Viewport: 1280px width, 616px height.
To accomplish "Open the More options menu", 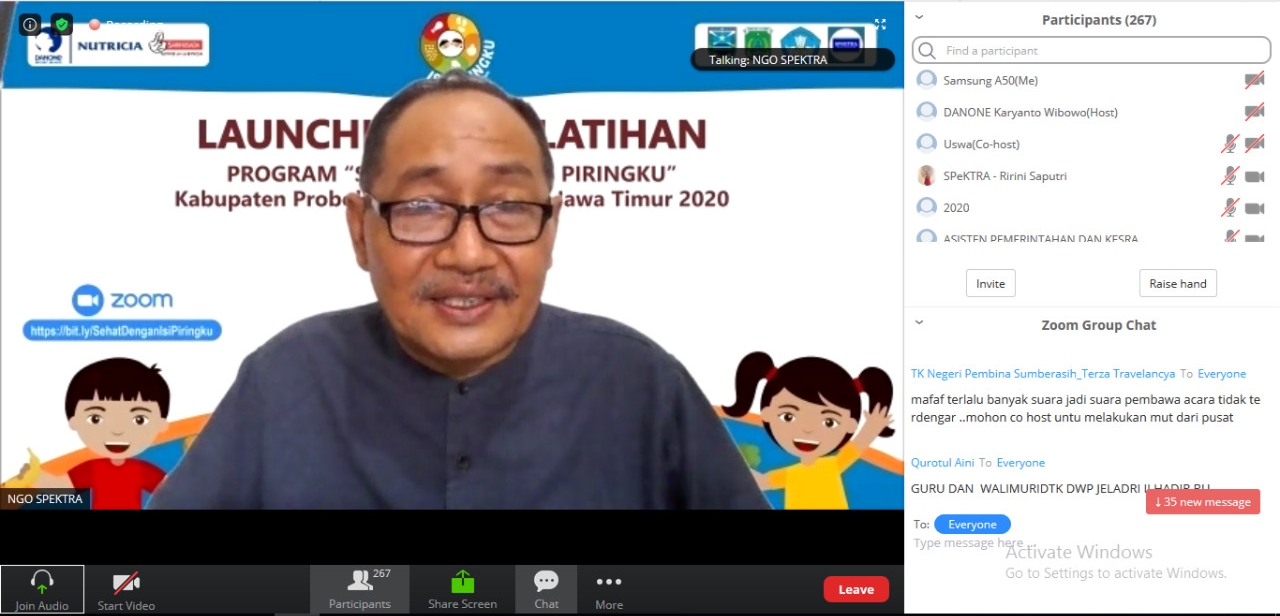I will pos(609,589).
